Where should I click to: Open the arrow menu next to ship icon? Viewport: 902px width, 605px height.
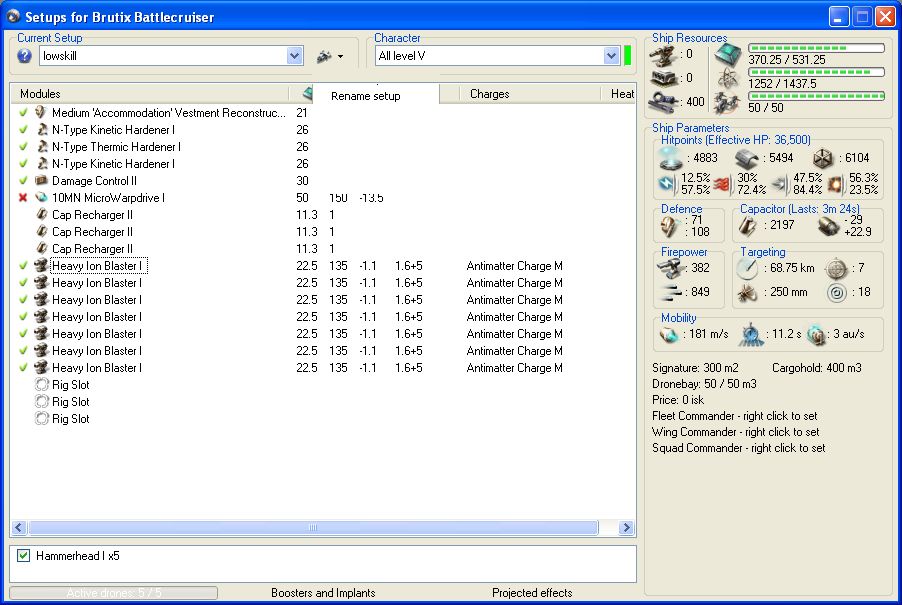pyautogui.click(x=340, y=57)
